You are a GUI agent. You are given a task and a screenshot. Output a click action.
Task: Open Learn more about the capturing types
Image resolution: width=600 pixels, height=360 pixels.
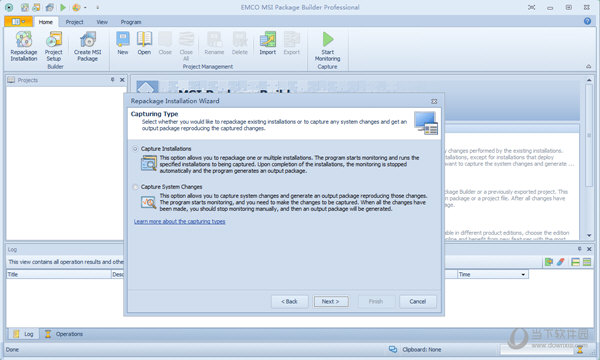coord(179,222)
